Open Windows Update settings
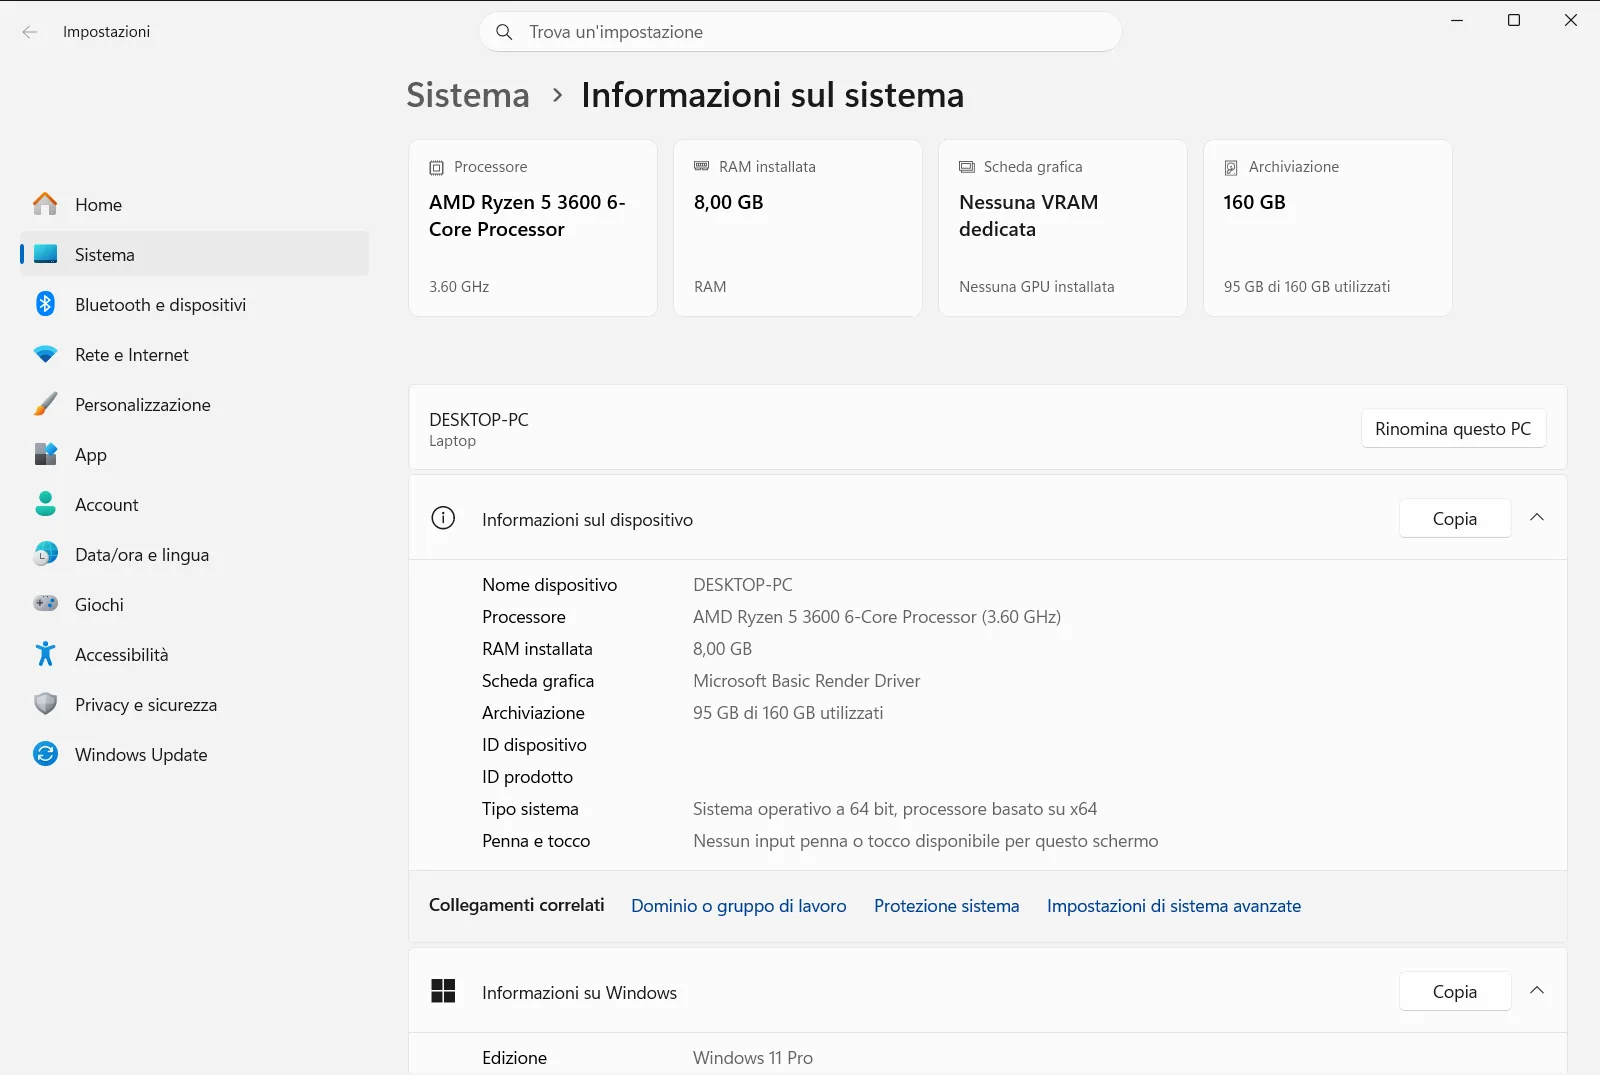 [195, 754]
